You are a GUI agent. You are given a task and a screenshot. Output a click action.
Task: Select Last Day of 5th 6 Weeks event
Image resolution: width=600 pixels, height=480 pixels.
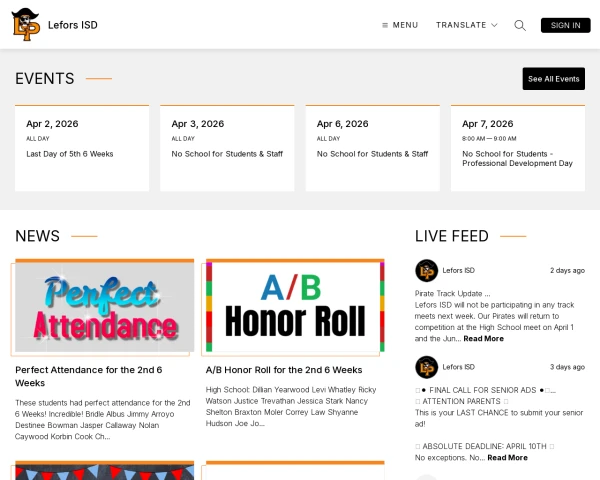pos(70,154)
